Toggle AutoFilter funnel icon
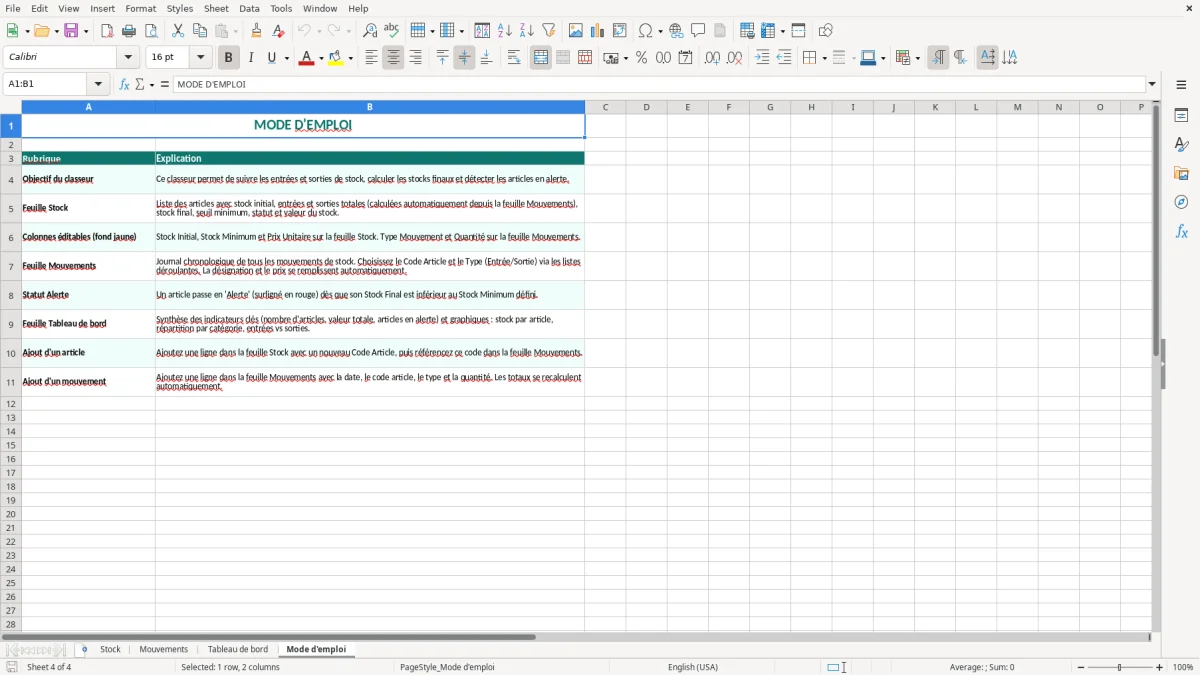Viewport: 1200px width, 675px height. 548,31
